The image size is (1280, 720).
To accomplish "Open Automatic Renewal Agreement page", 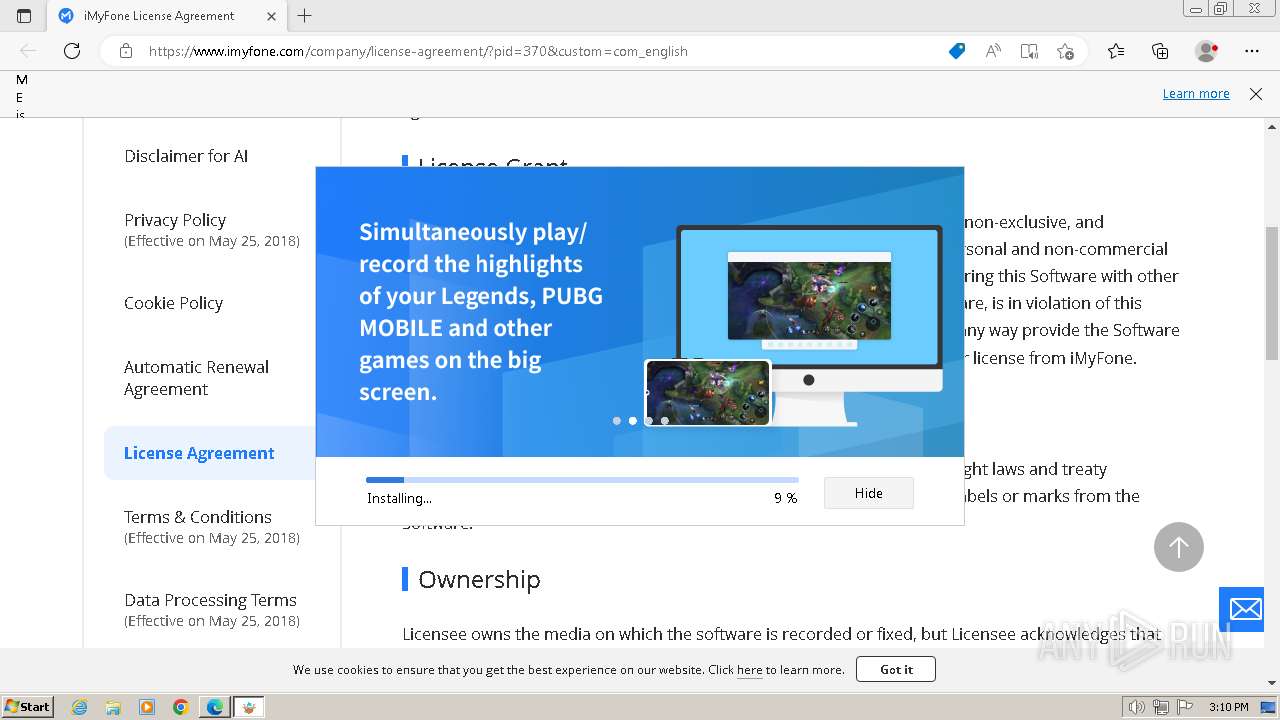I will [x=196, y=378].
